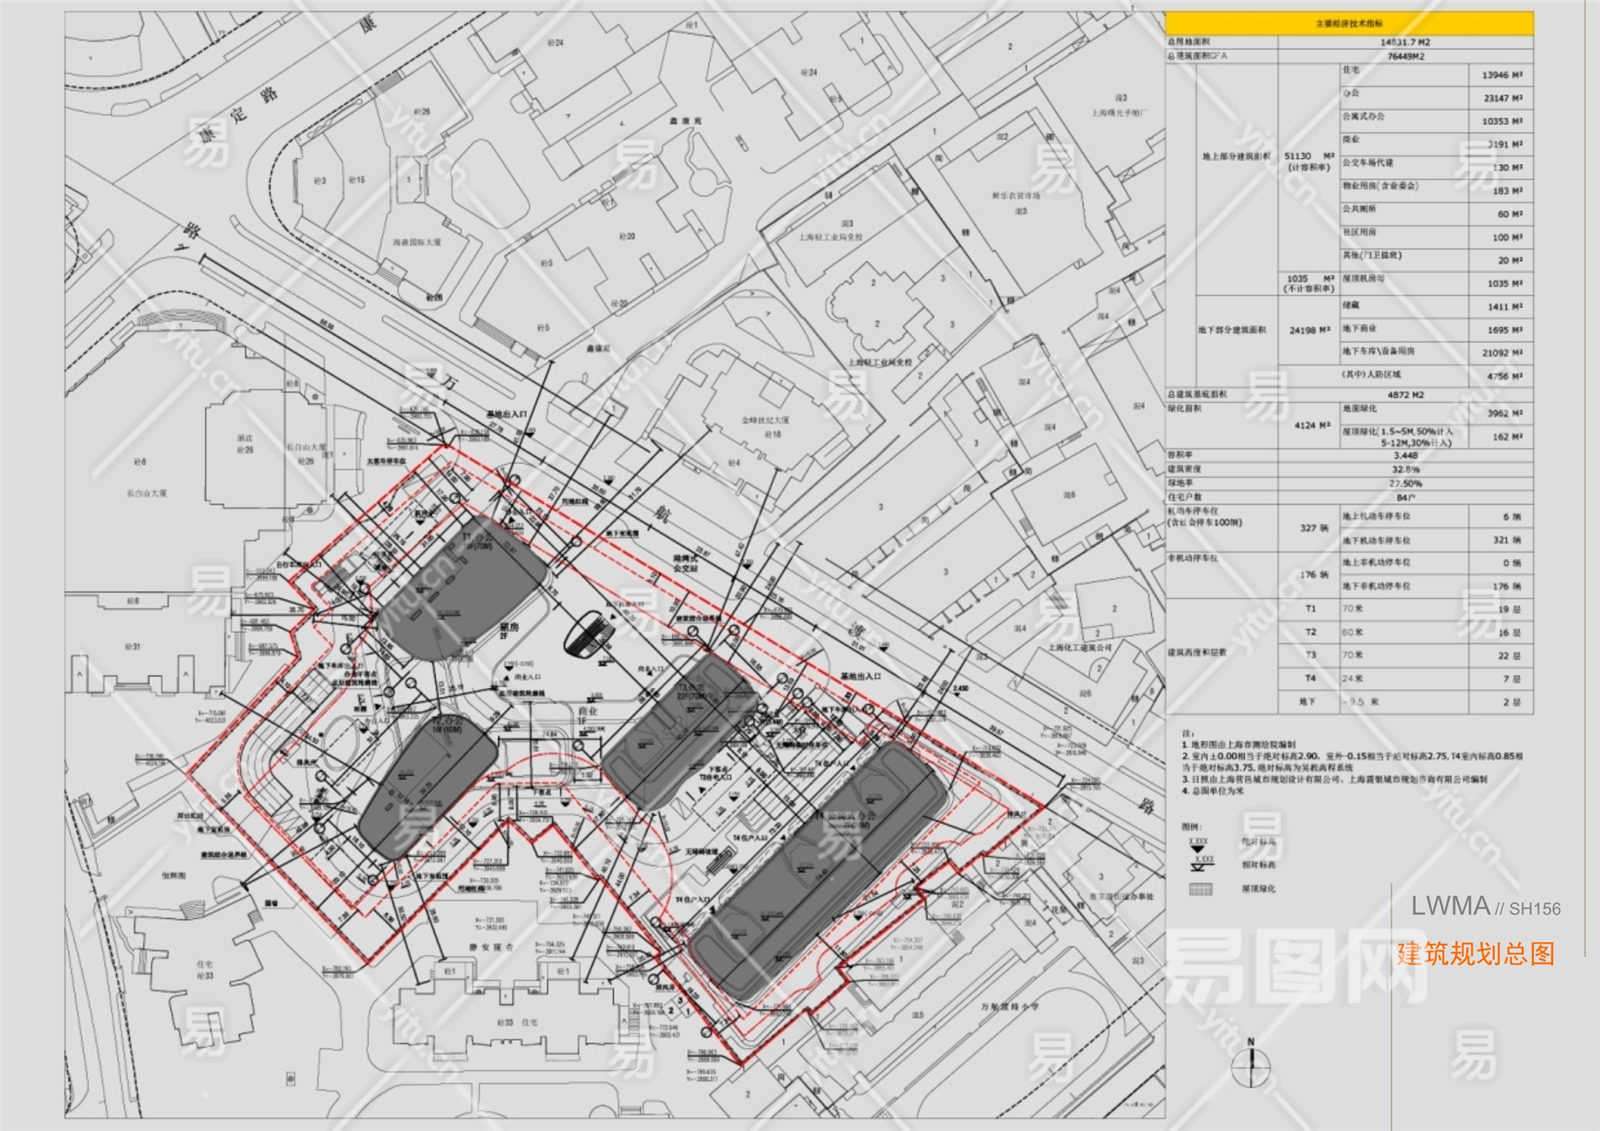Click the absolute elevation legend triangle symbol
The width and height of the screenshot is (1600, 1131).
[1198, 846]
